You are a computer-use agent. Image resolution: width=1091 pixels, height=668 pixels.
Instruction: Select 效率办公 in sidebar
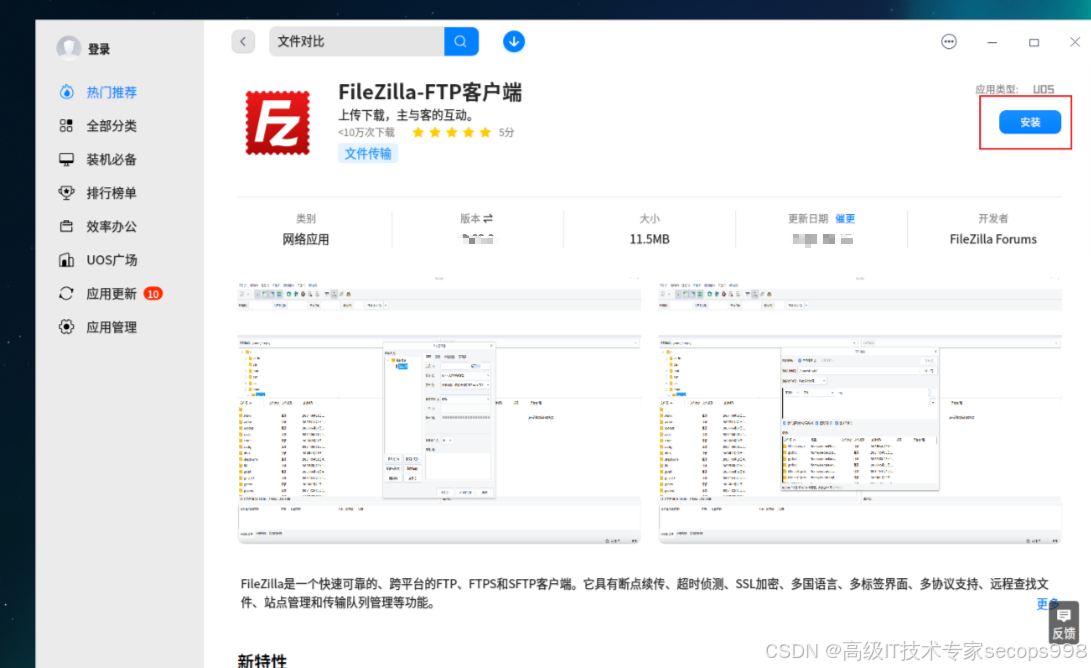111,226
